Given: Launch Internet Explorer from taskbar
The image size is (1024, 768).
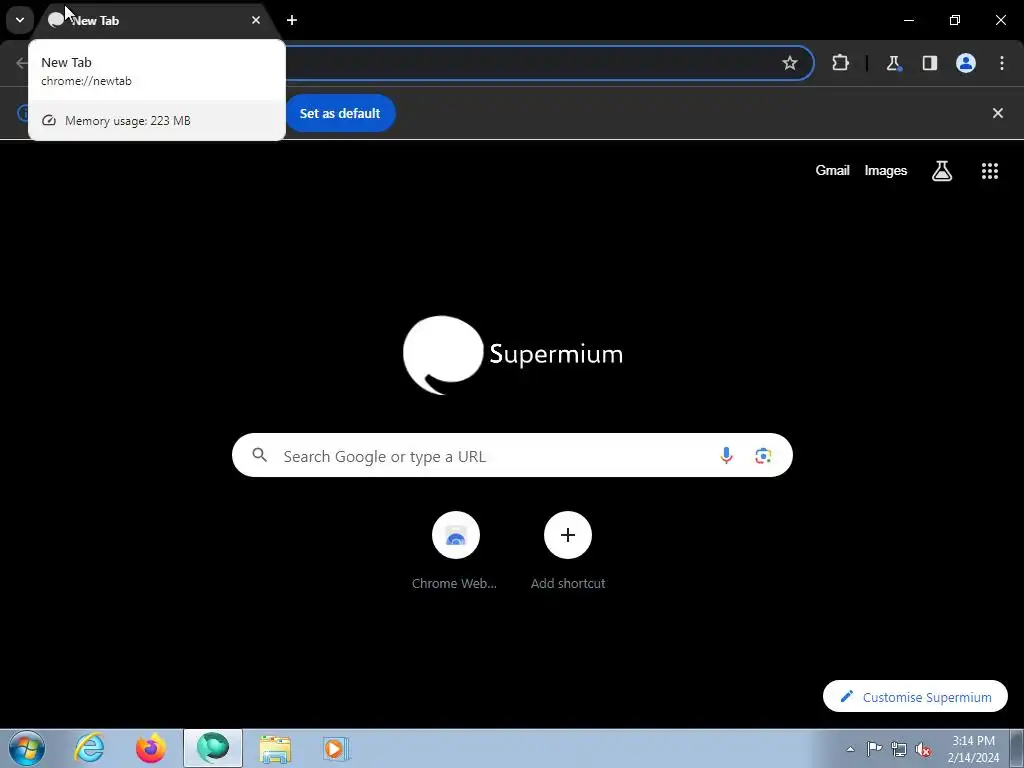Looking at the screenshot, I should tap(89, 748).
